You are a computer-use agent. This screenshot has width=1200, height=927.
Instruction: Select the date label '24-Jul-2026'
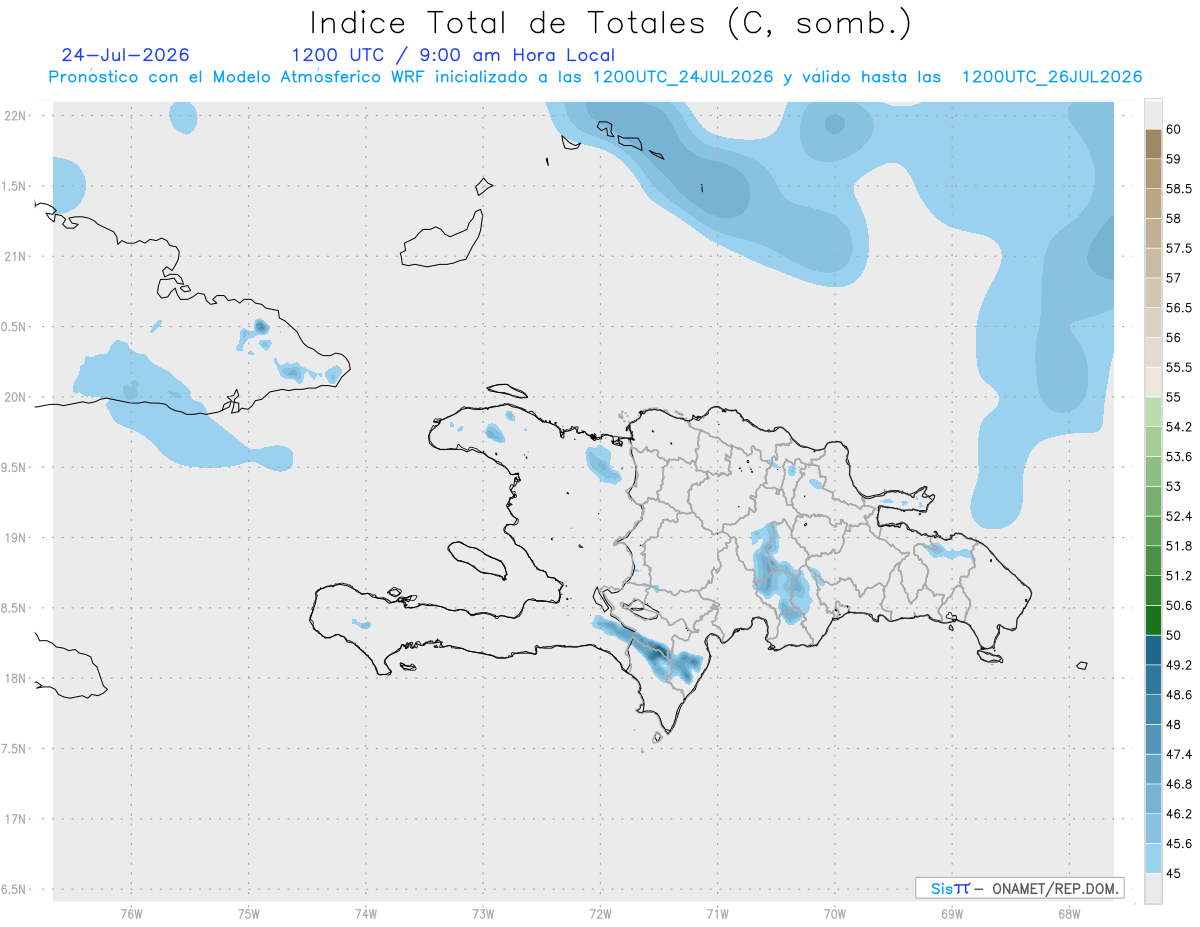pos(125,55)
